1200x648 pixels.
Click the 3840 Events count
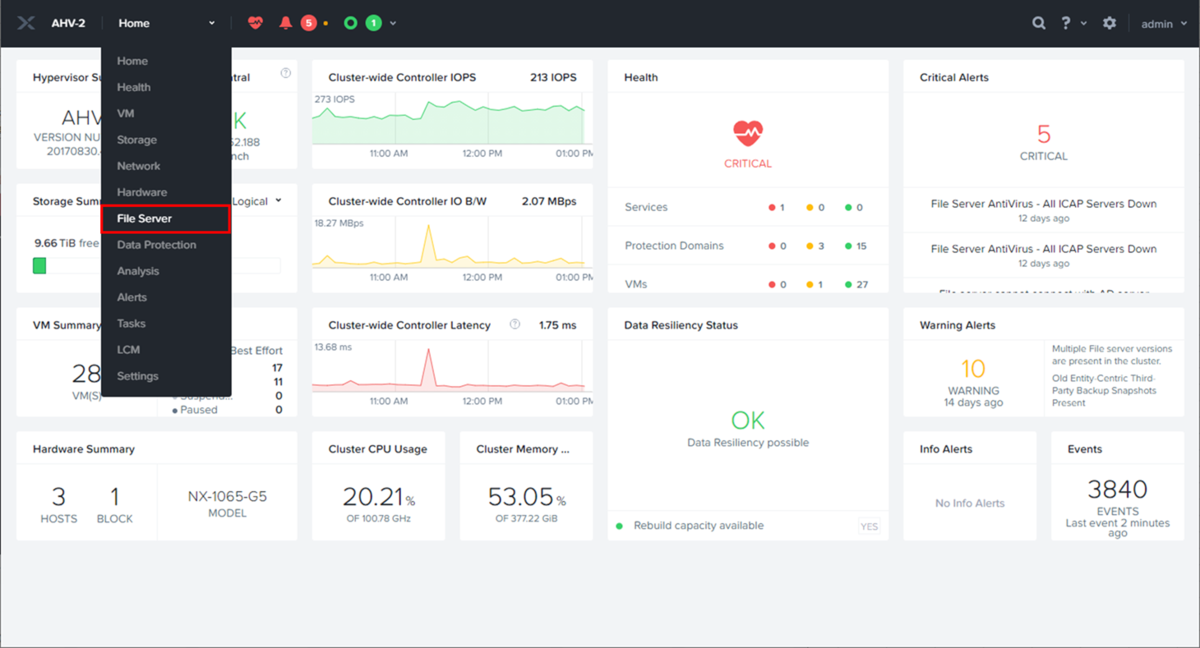(1117, 489)
